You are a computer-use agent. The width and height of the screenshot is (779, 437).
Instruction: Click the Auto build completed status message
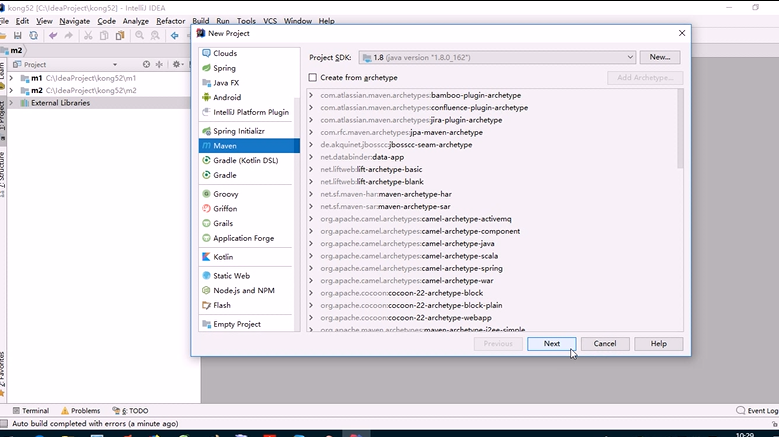95,424
